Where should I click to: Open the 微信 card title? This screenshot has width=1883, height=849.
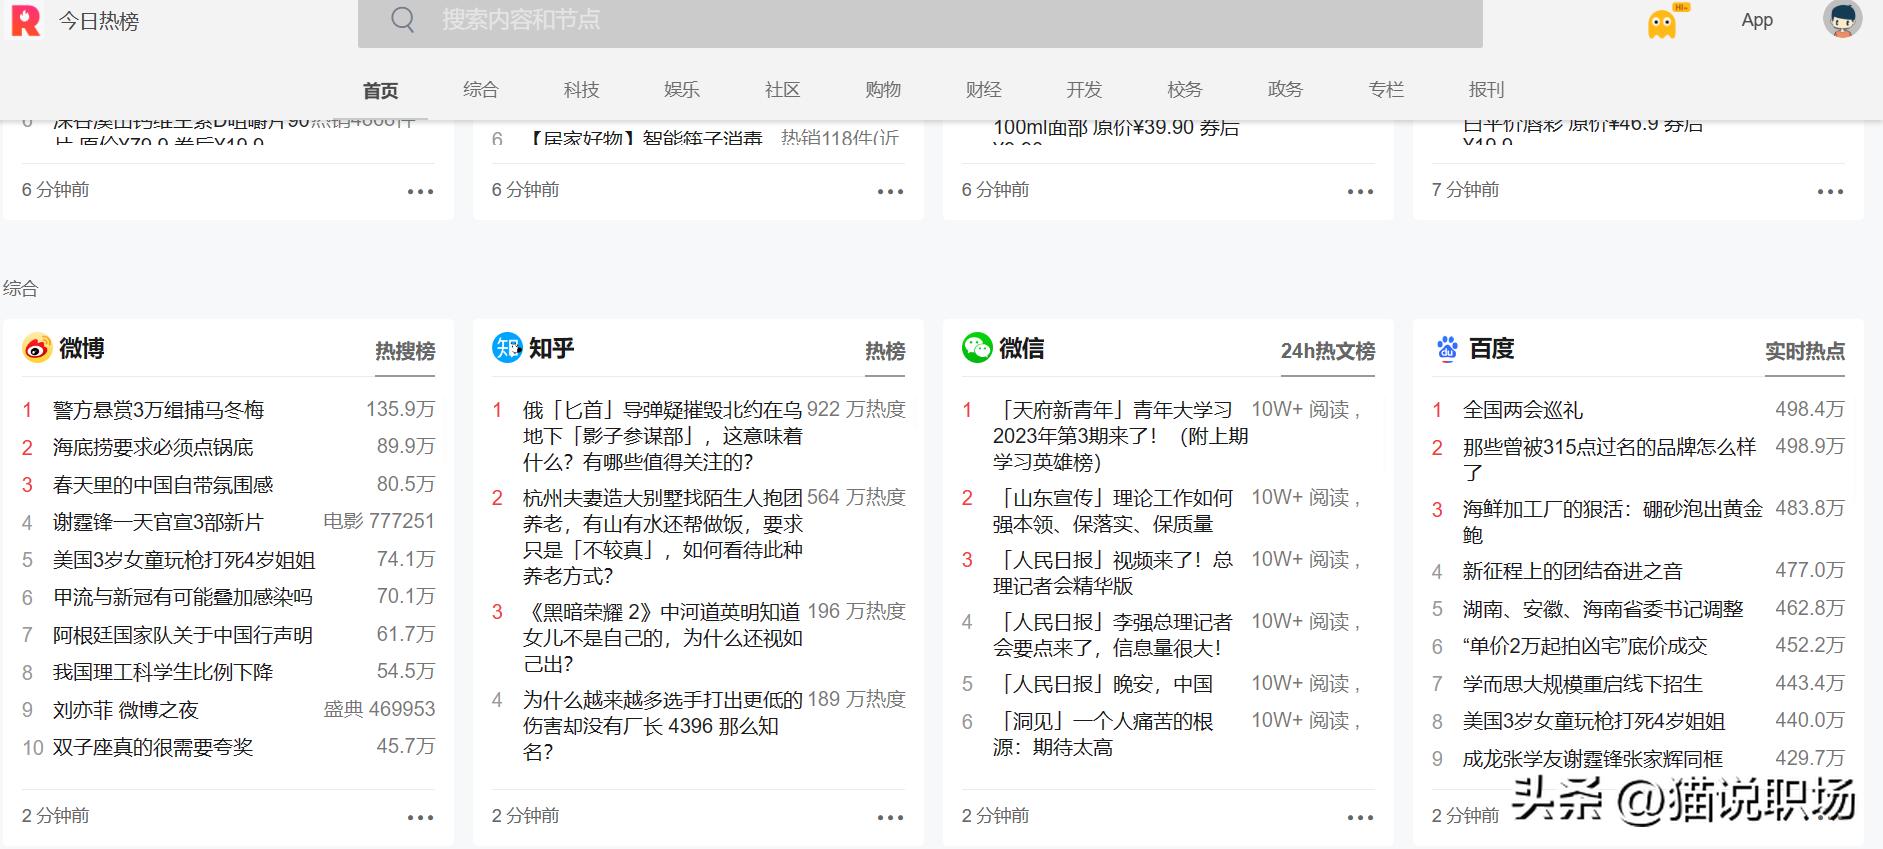tap(1022, 348)
